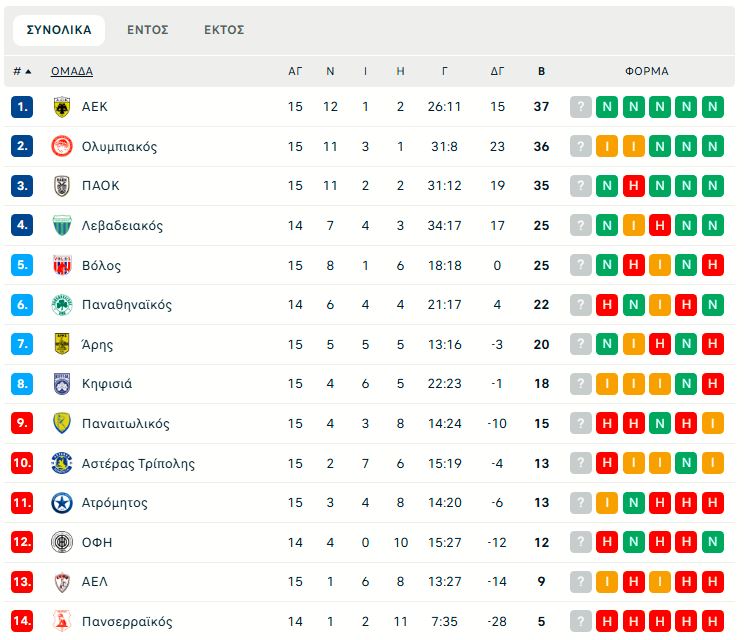This screenshot has height=640, width=744.
Task: Sort table by the # rank column
Action: click(x=21, y=71)
